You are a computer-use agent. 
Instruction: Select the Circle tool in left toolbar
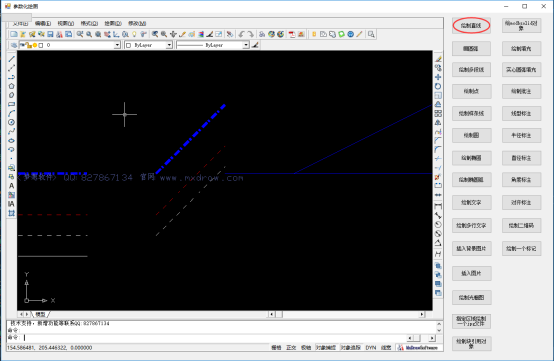click(x=11, y=122)
